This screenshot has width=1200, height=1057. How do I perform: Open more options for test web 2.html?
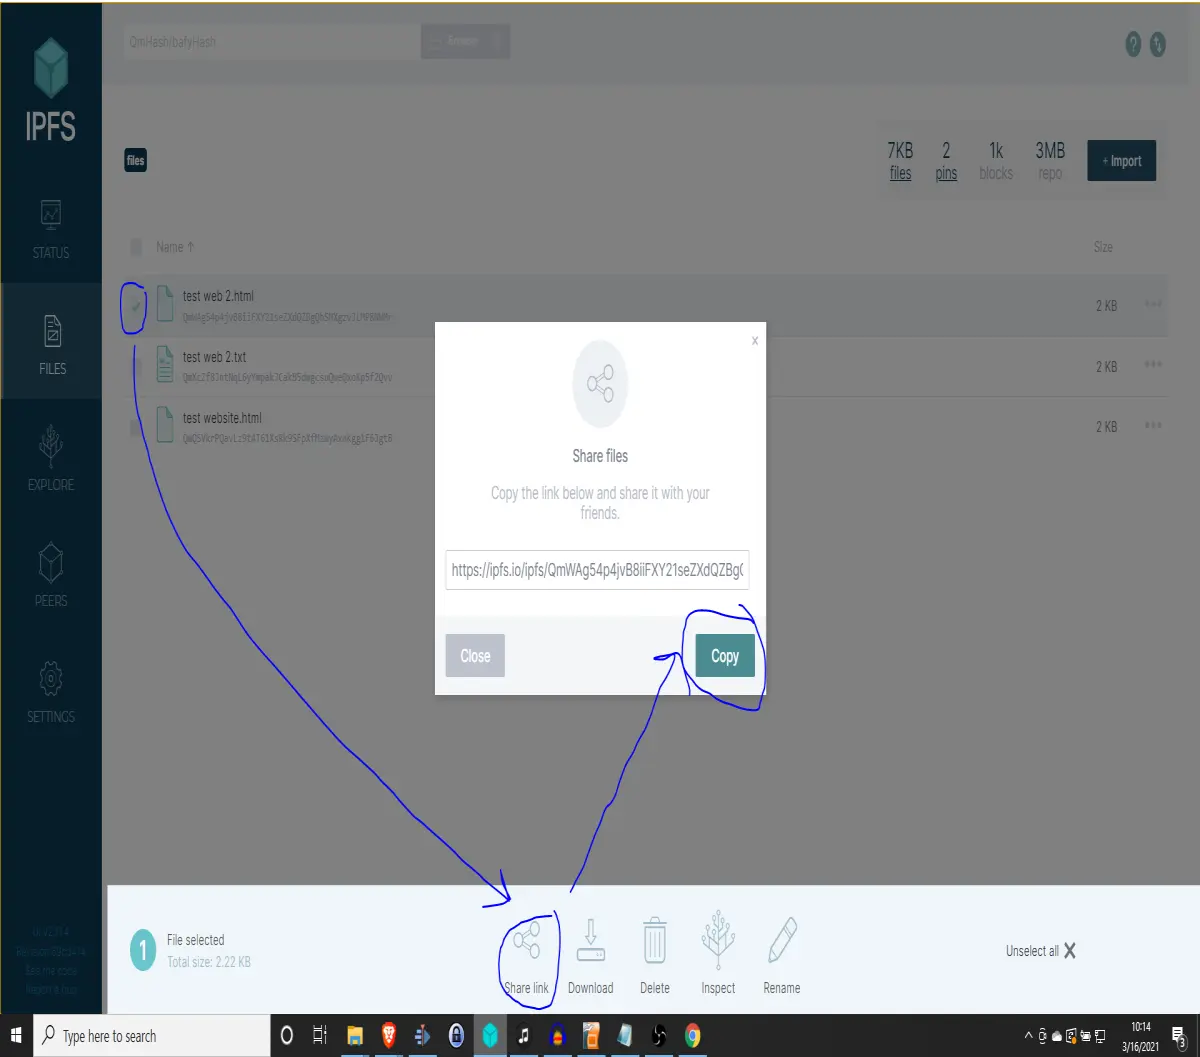(1153, 305)
